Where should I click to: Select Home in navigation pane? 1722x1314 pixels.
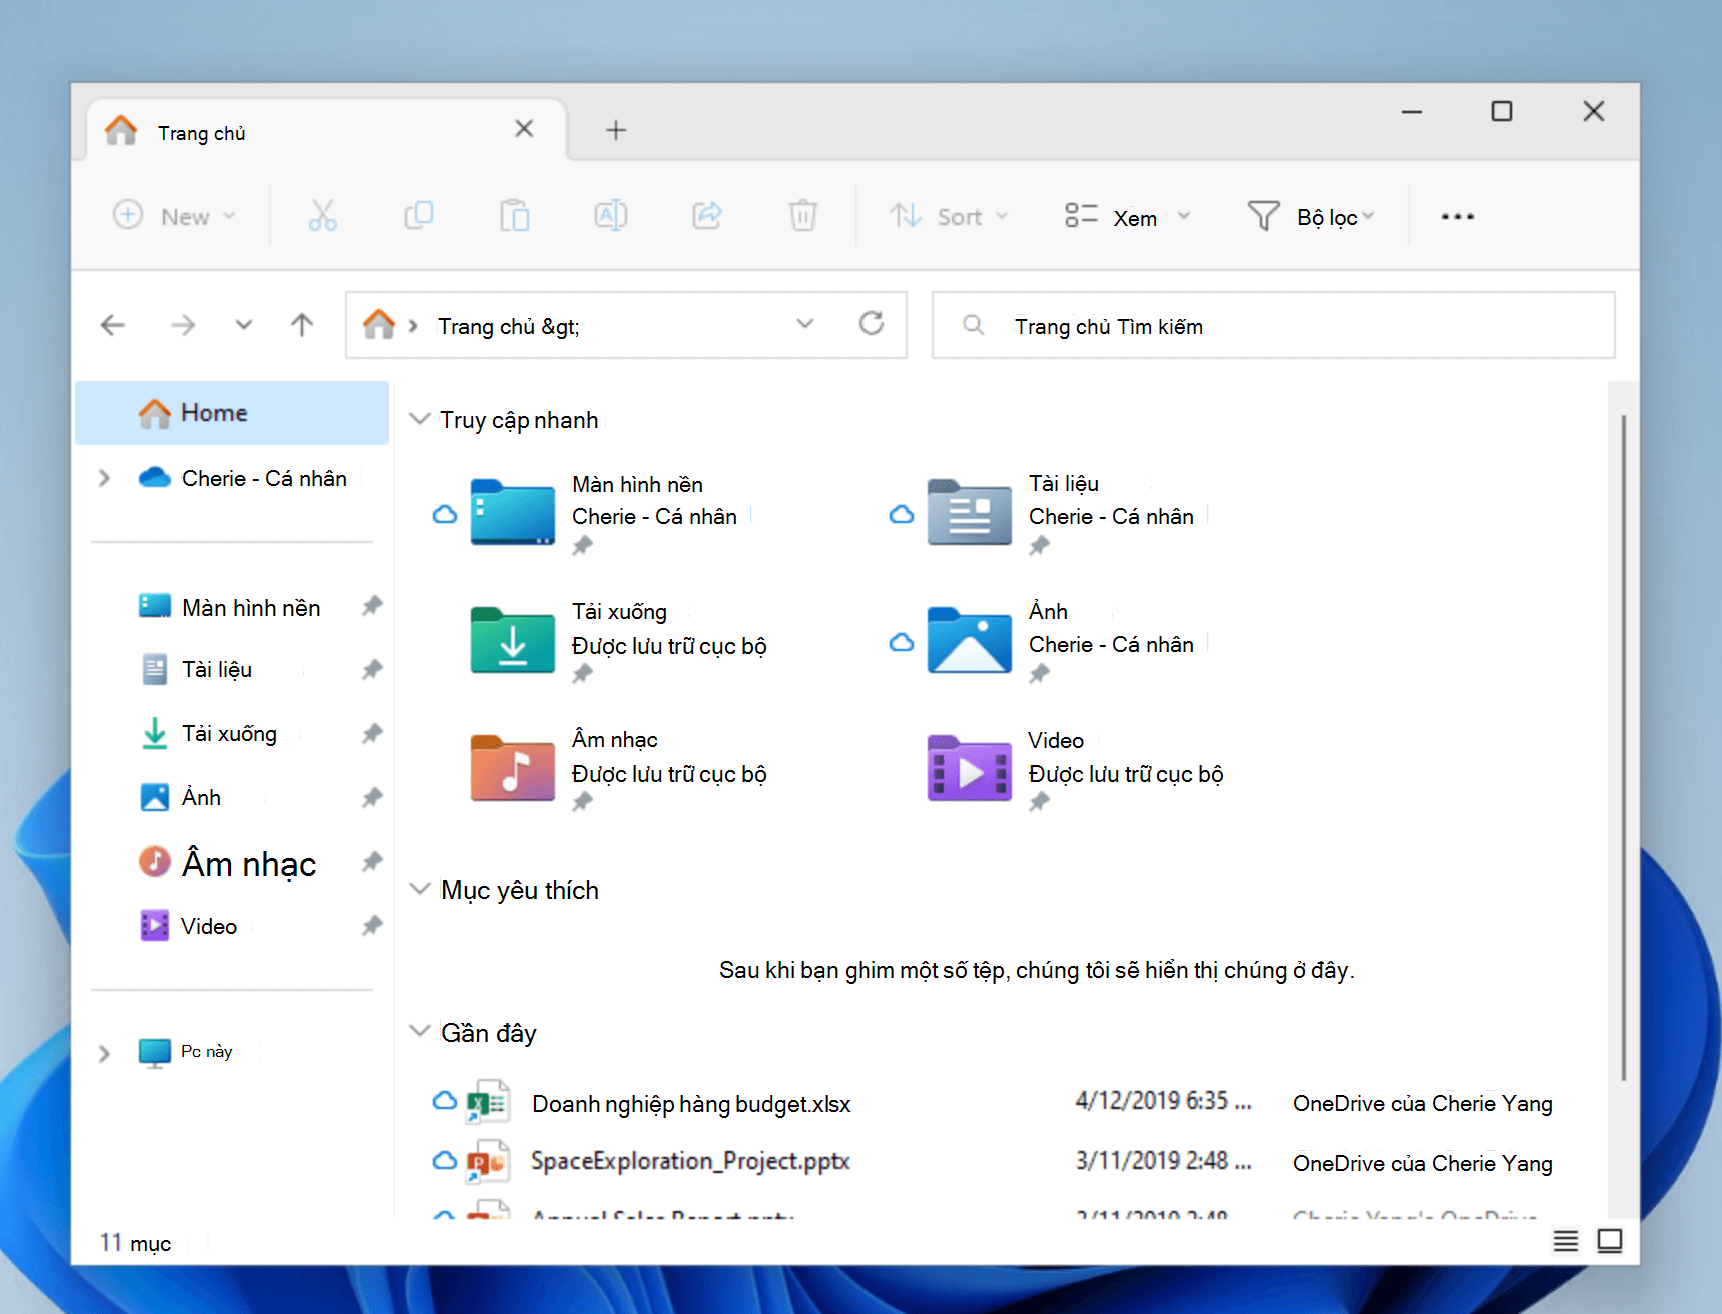point(232,413)
